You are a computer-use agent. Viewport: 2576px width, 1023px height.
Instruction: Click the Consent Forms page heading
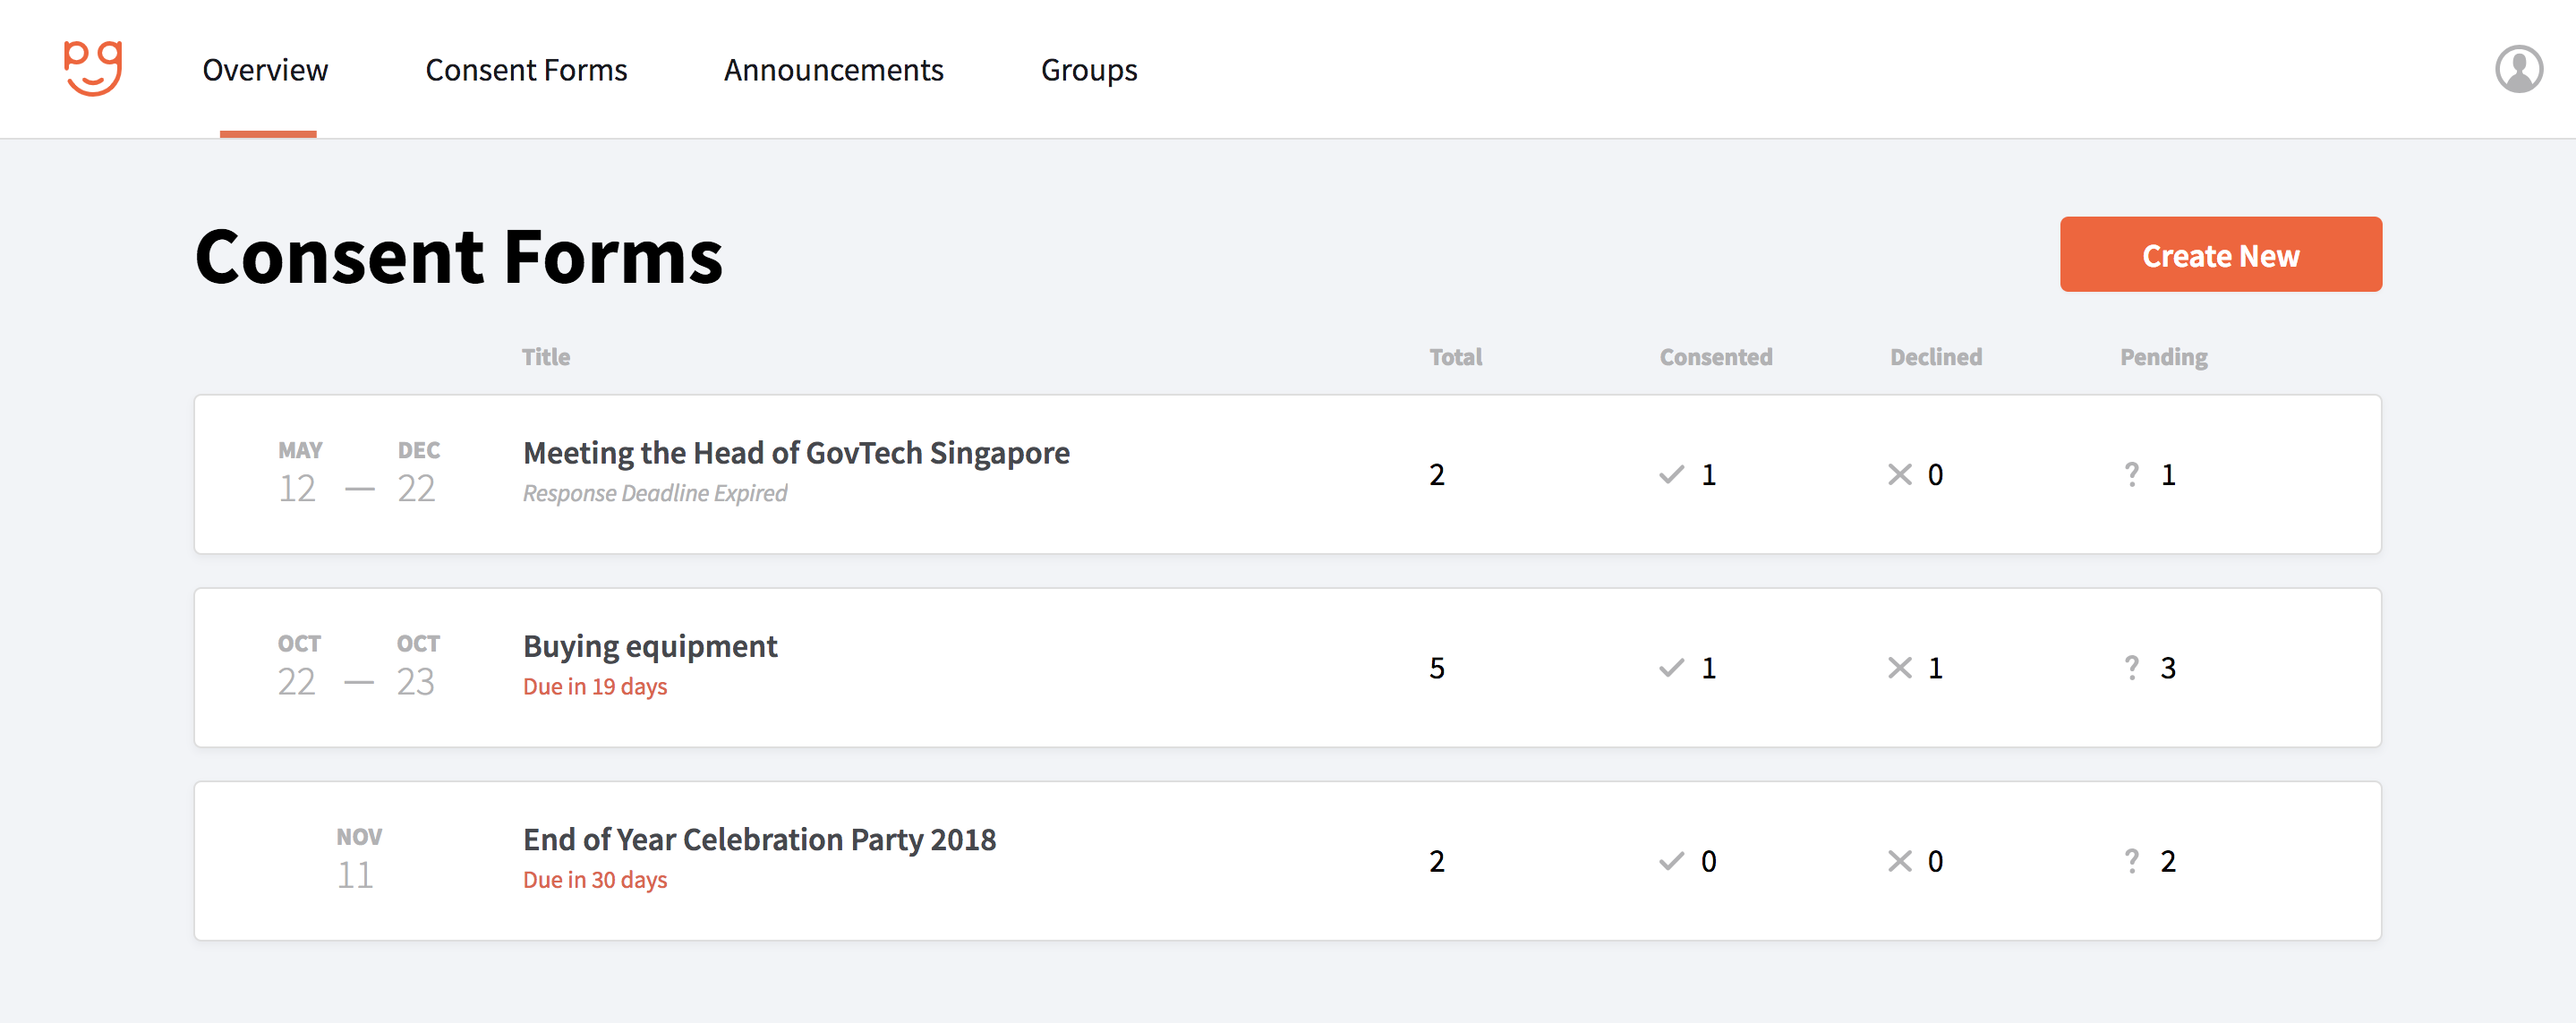pyautogui.click(x=458, y=256)
